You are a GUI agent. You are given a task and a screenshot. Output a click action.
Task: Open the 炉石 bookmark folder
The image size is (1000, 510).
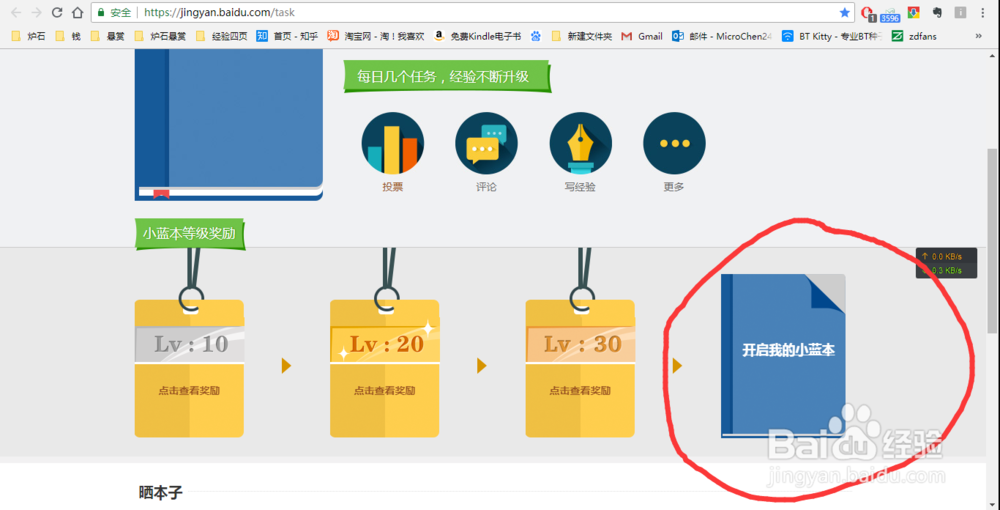[x=28, y=36]
